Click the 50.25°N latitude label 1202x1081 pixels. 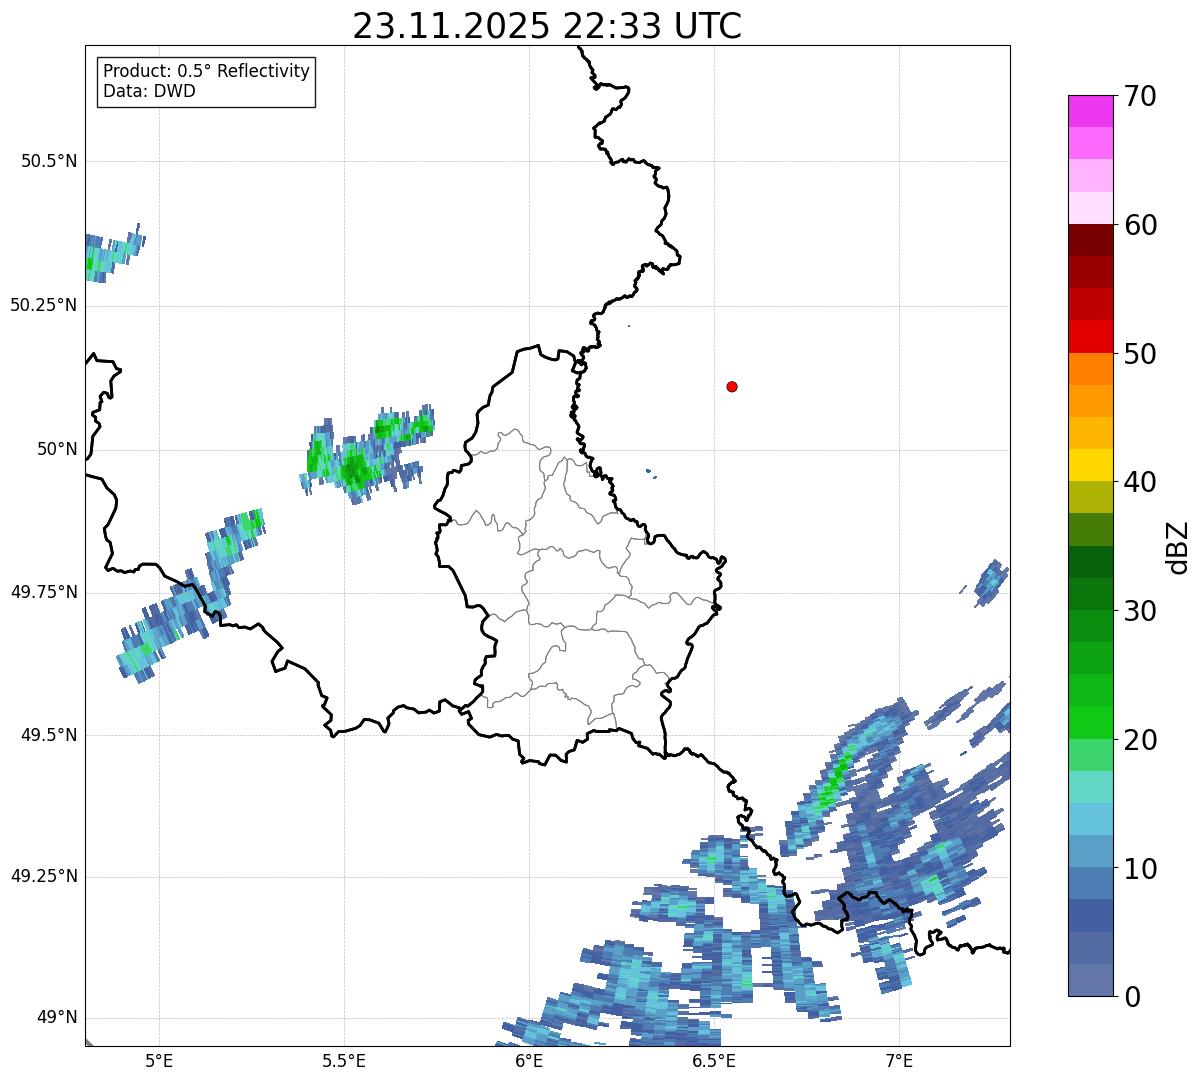coord(44,305)
